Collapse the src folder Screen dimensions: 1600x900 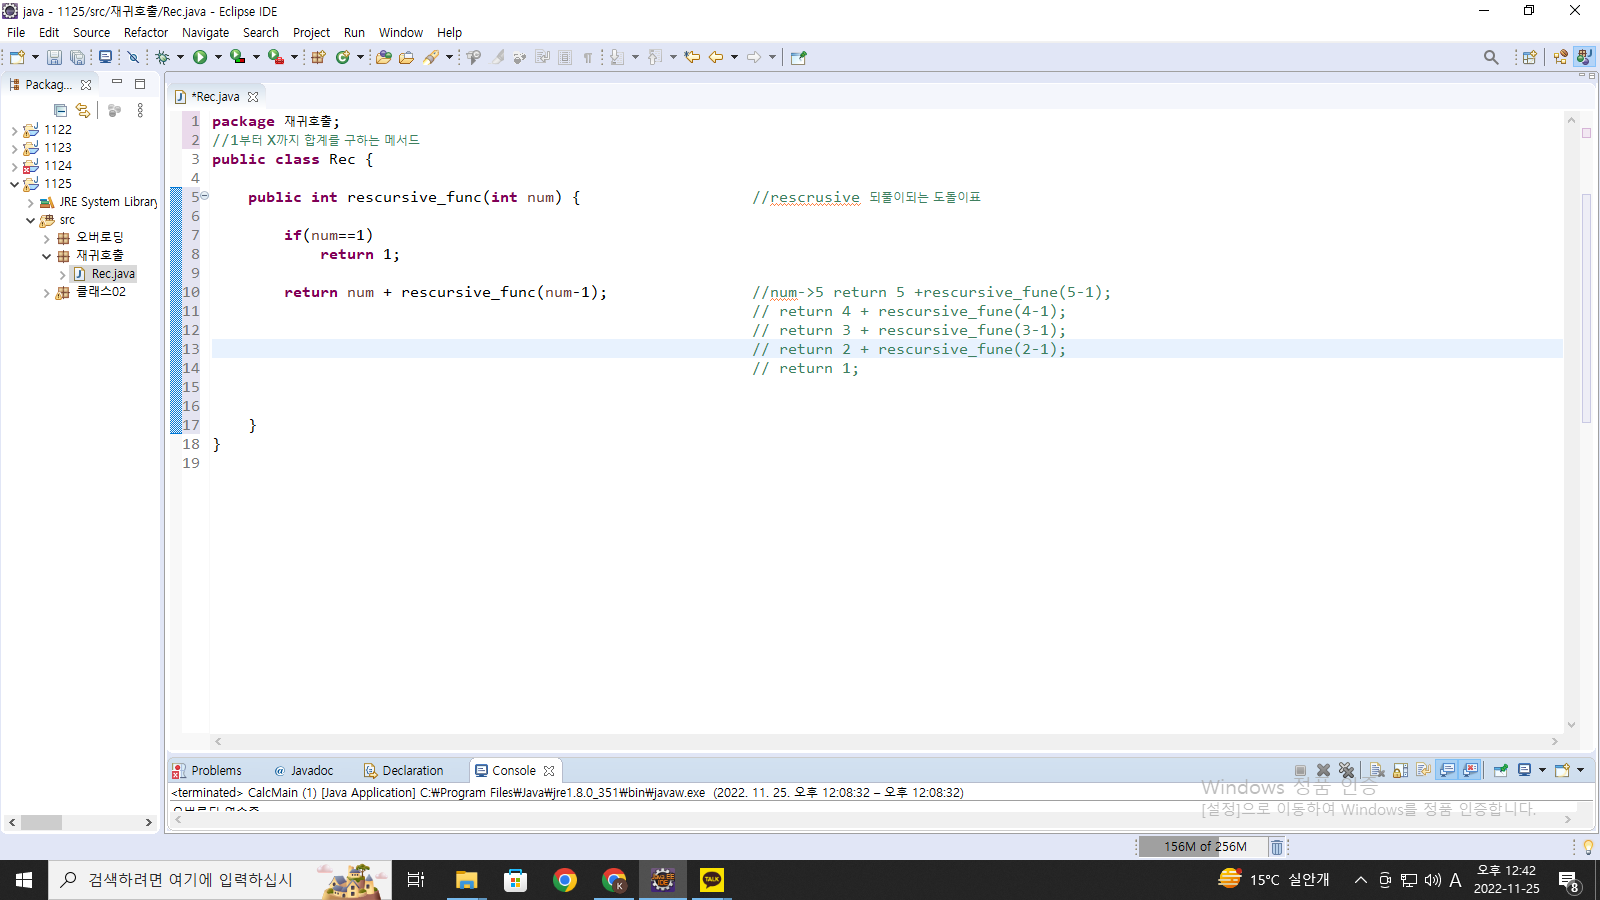(30, 220)
